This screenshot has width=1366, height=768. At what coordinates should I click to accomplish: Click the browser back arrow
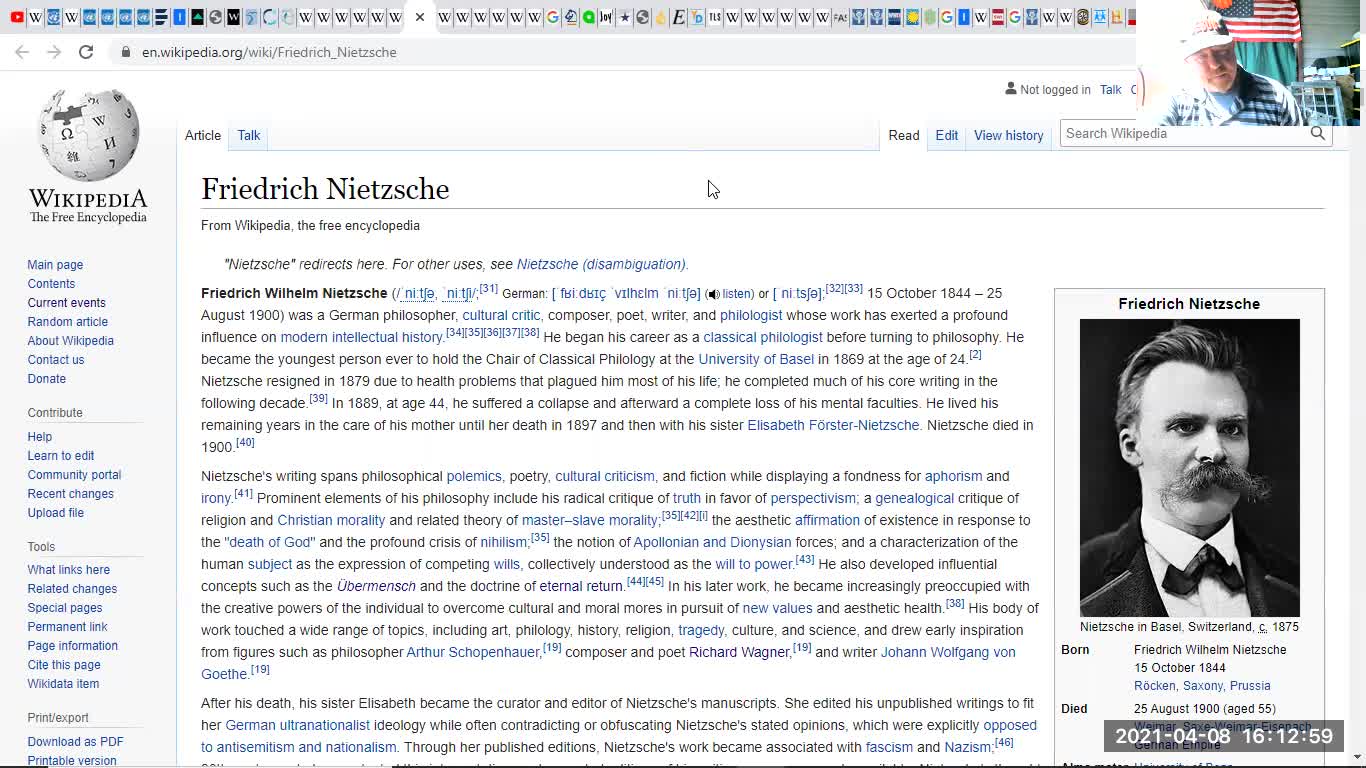pyautogui.click(x=22, y=52)
